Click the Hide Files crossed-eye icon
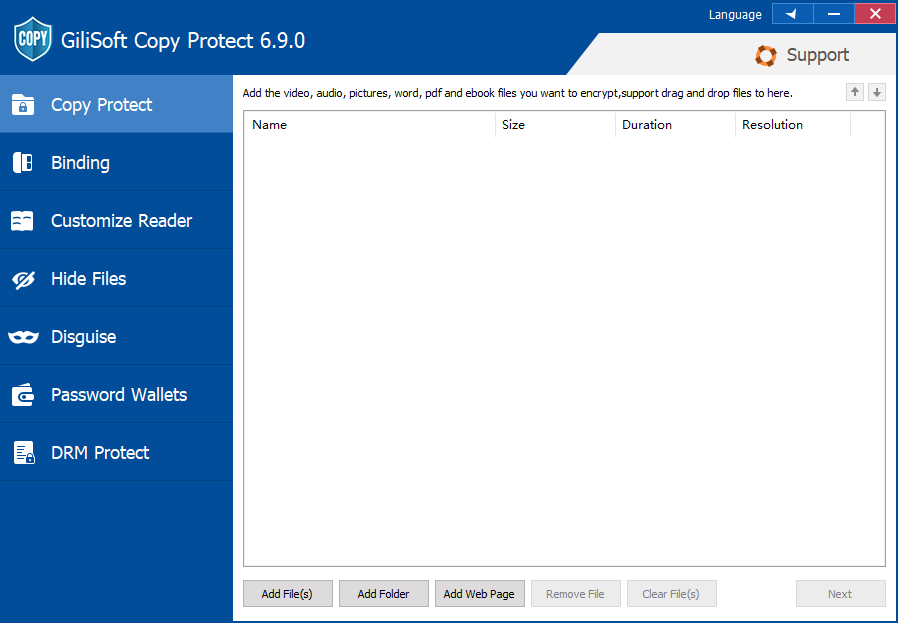898x623 pixels. pyautogui.click(x=23, y=279)
